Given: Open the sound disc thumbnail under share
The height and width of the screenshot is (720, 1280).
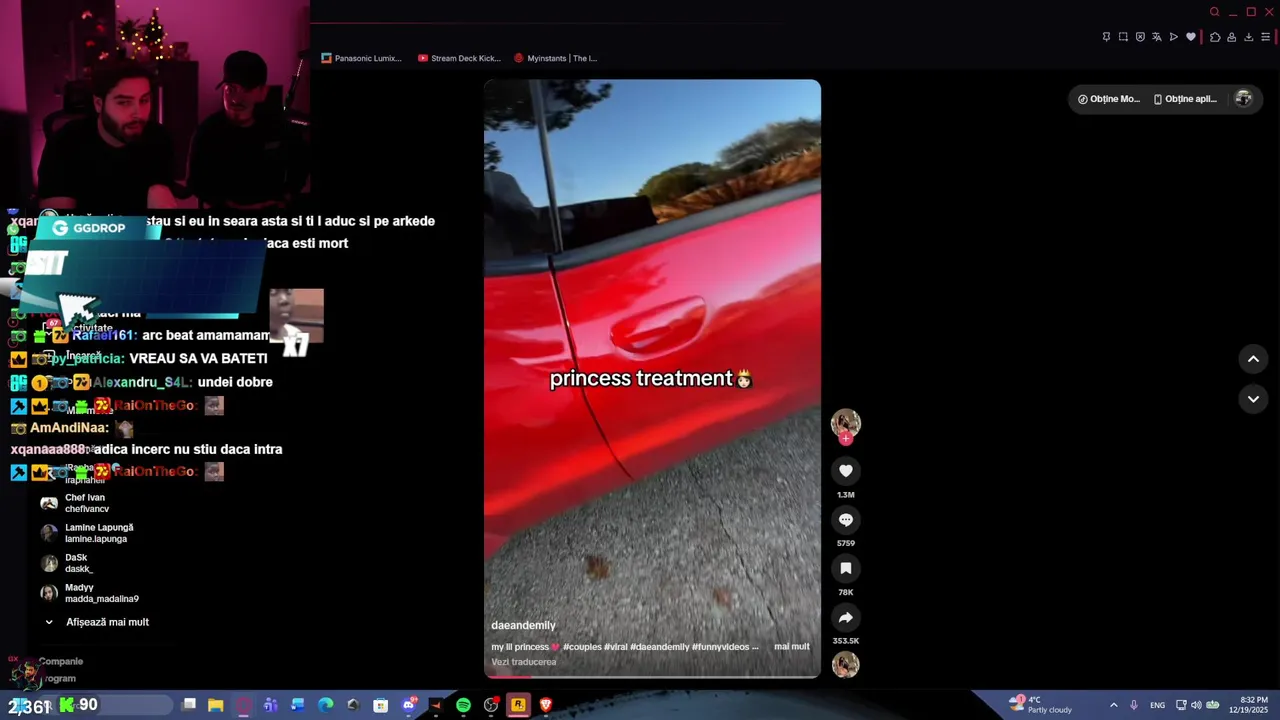Looking at the screenshot, I should point(846,664).
